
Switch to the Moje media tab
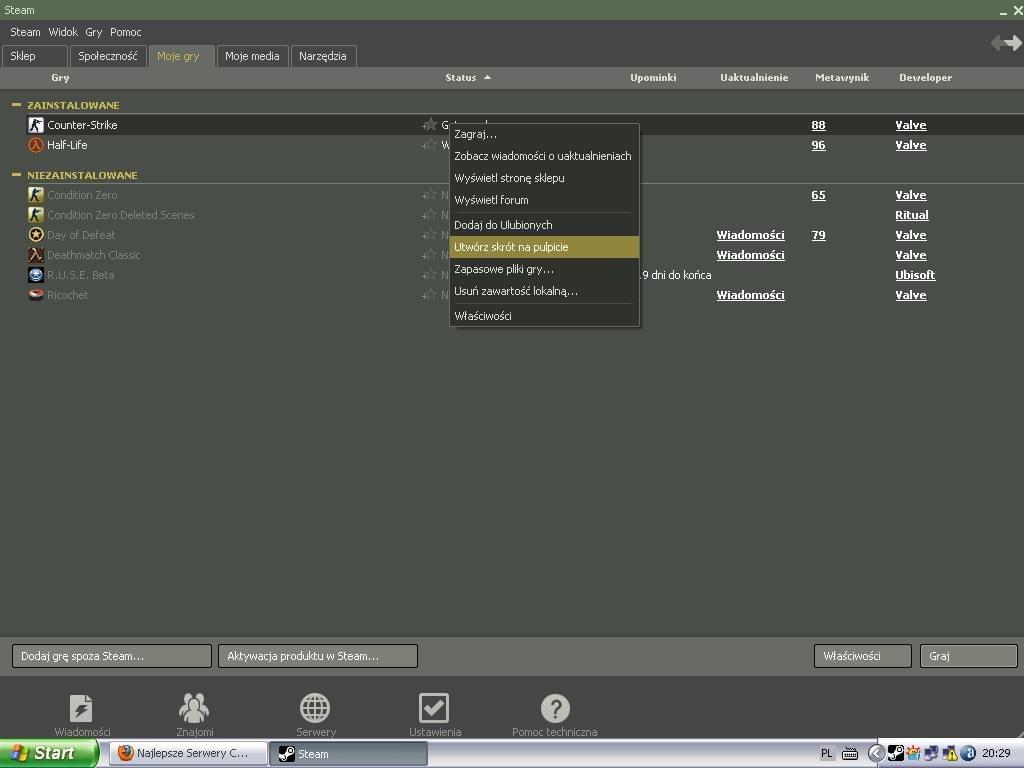pos(252,56)
